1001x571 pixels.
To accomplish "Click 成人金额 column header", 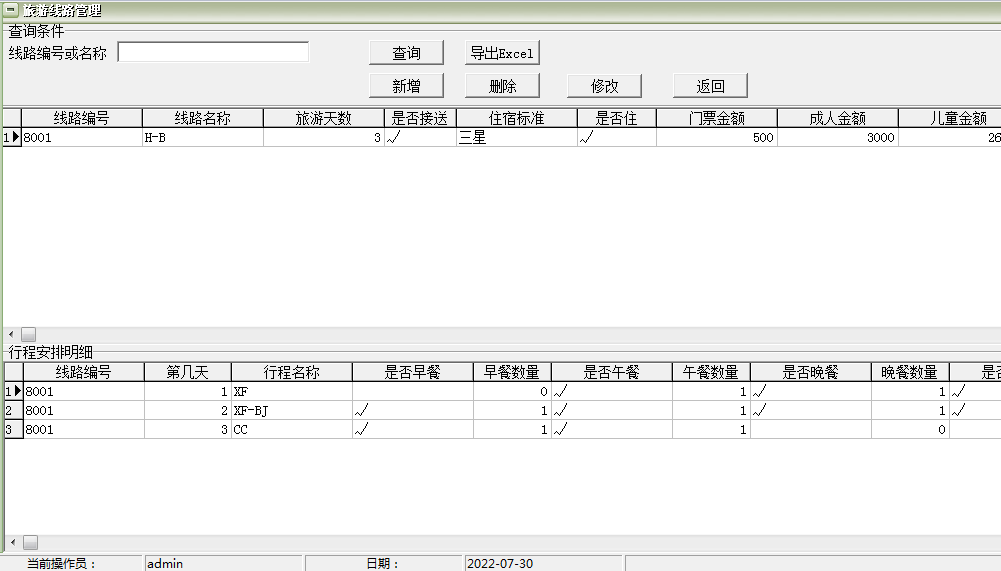I will pos(838,118).
